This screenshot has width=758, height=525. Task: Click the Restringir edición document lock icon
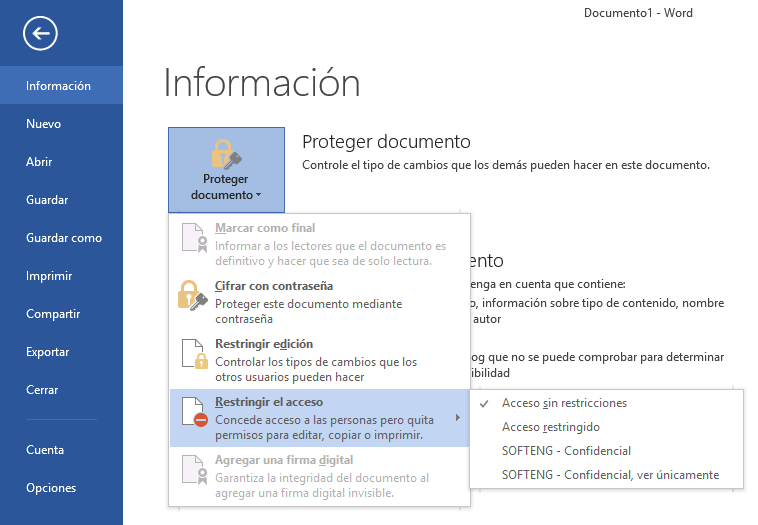193,353
